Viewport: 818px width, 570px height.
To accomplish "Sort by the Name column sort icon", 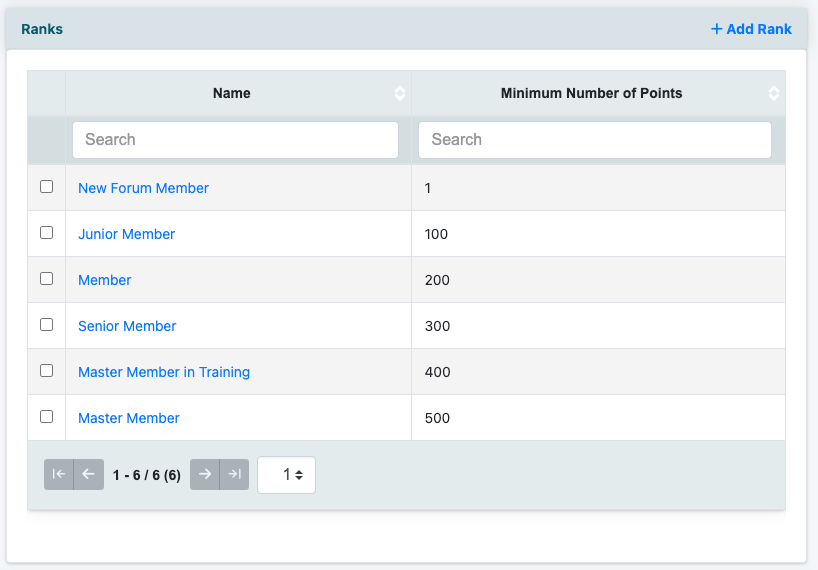I will tap(400, 93).
